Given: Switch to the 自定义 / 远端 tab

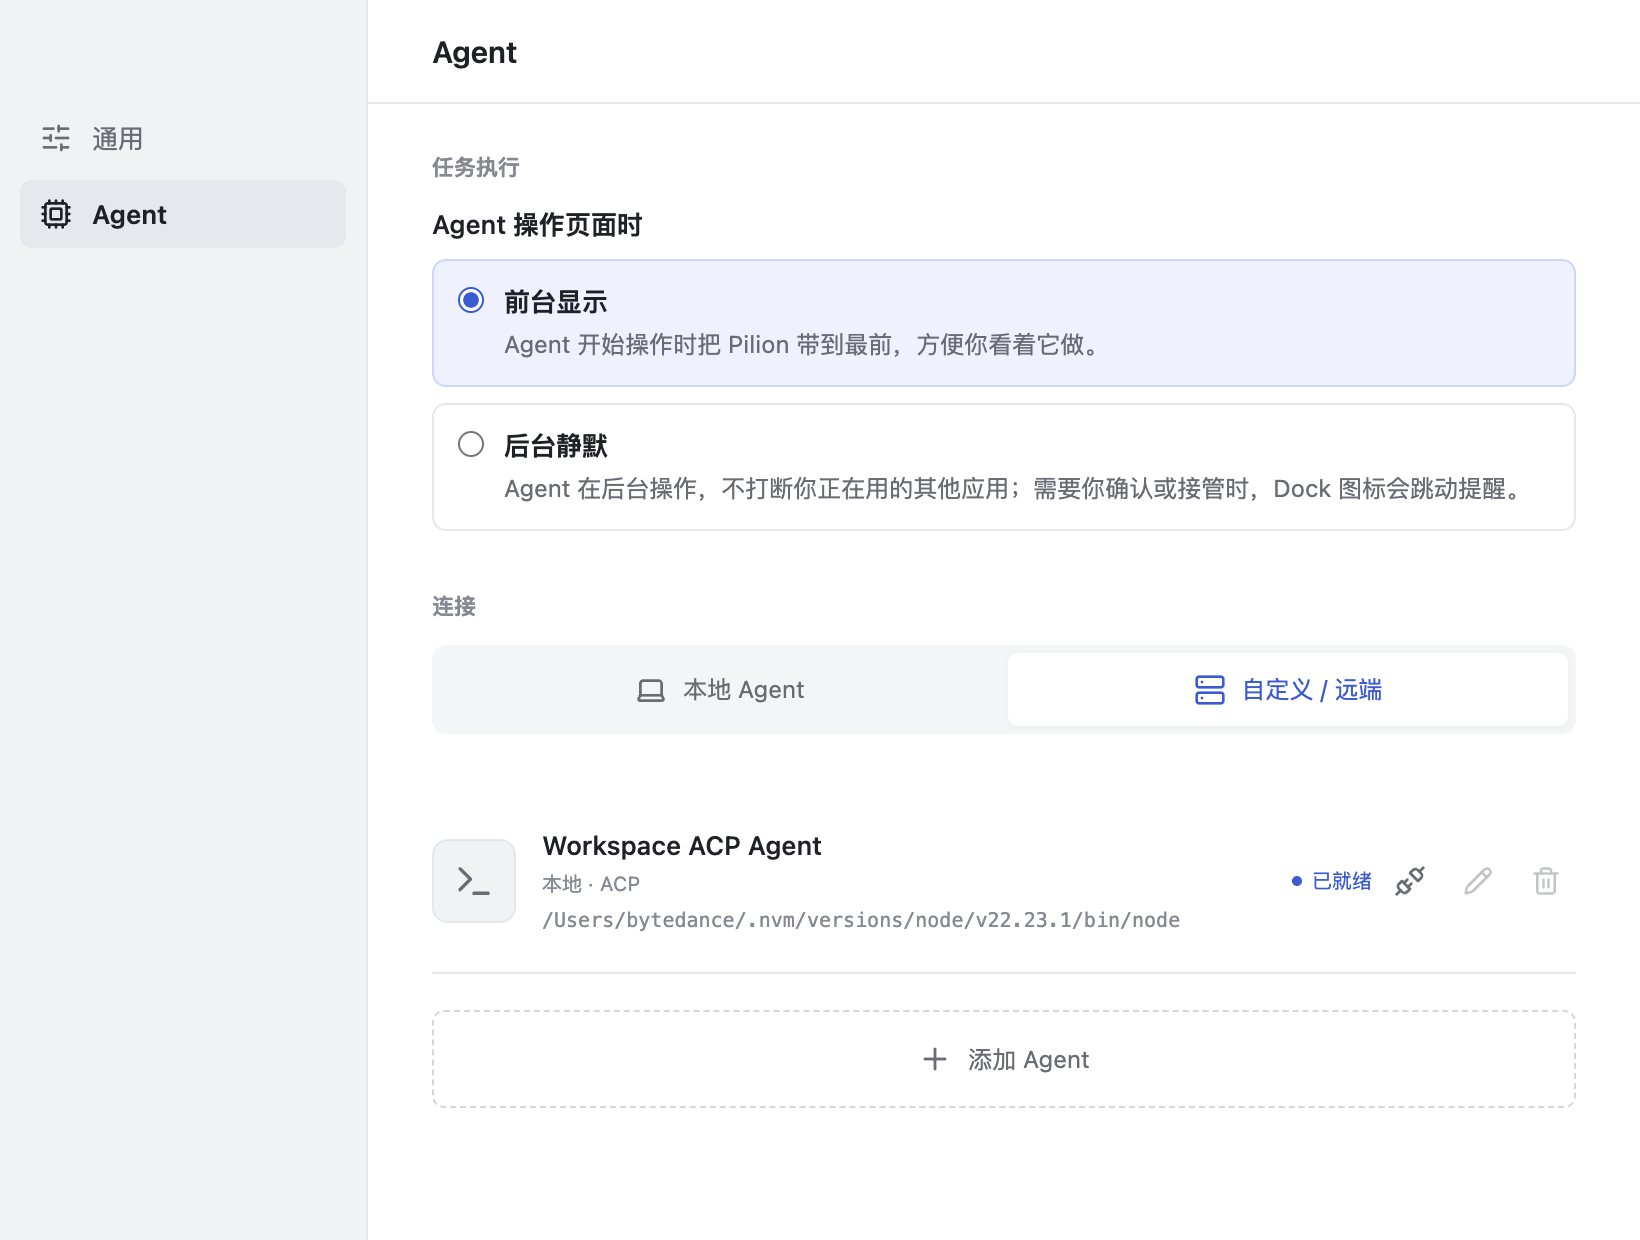Looking at the screenshot, I should pyautogui.click(x=1288, y=690).
